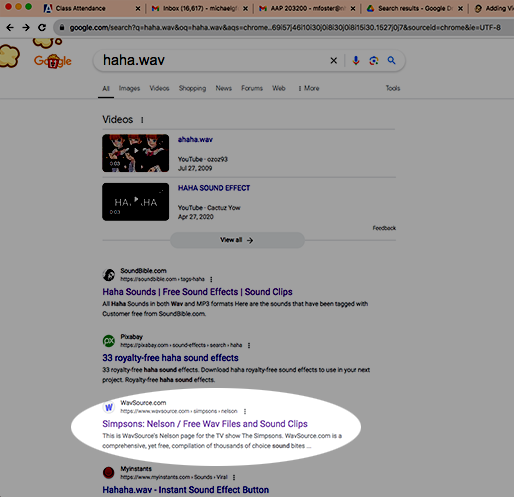Close the Class Attendance tab
The image size is (514, 497).
pos(138,9)
